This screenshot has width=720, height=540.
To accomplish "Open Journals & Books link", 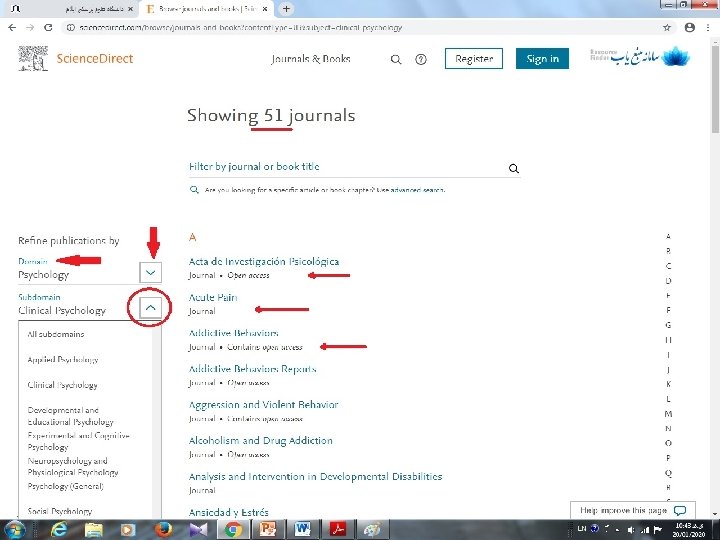I will click(311, 59).
